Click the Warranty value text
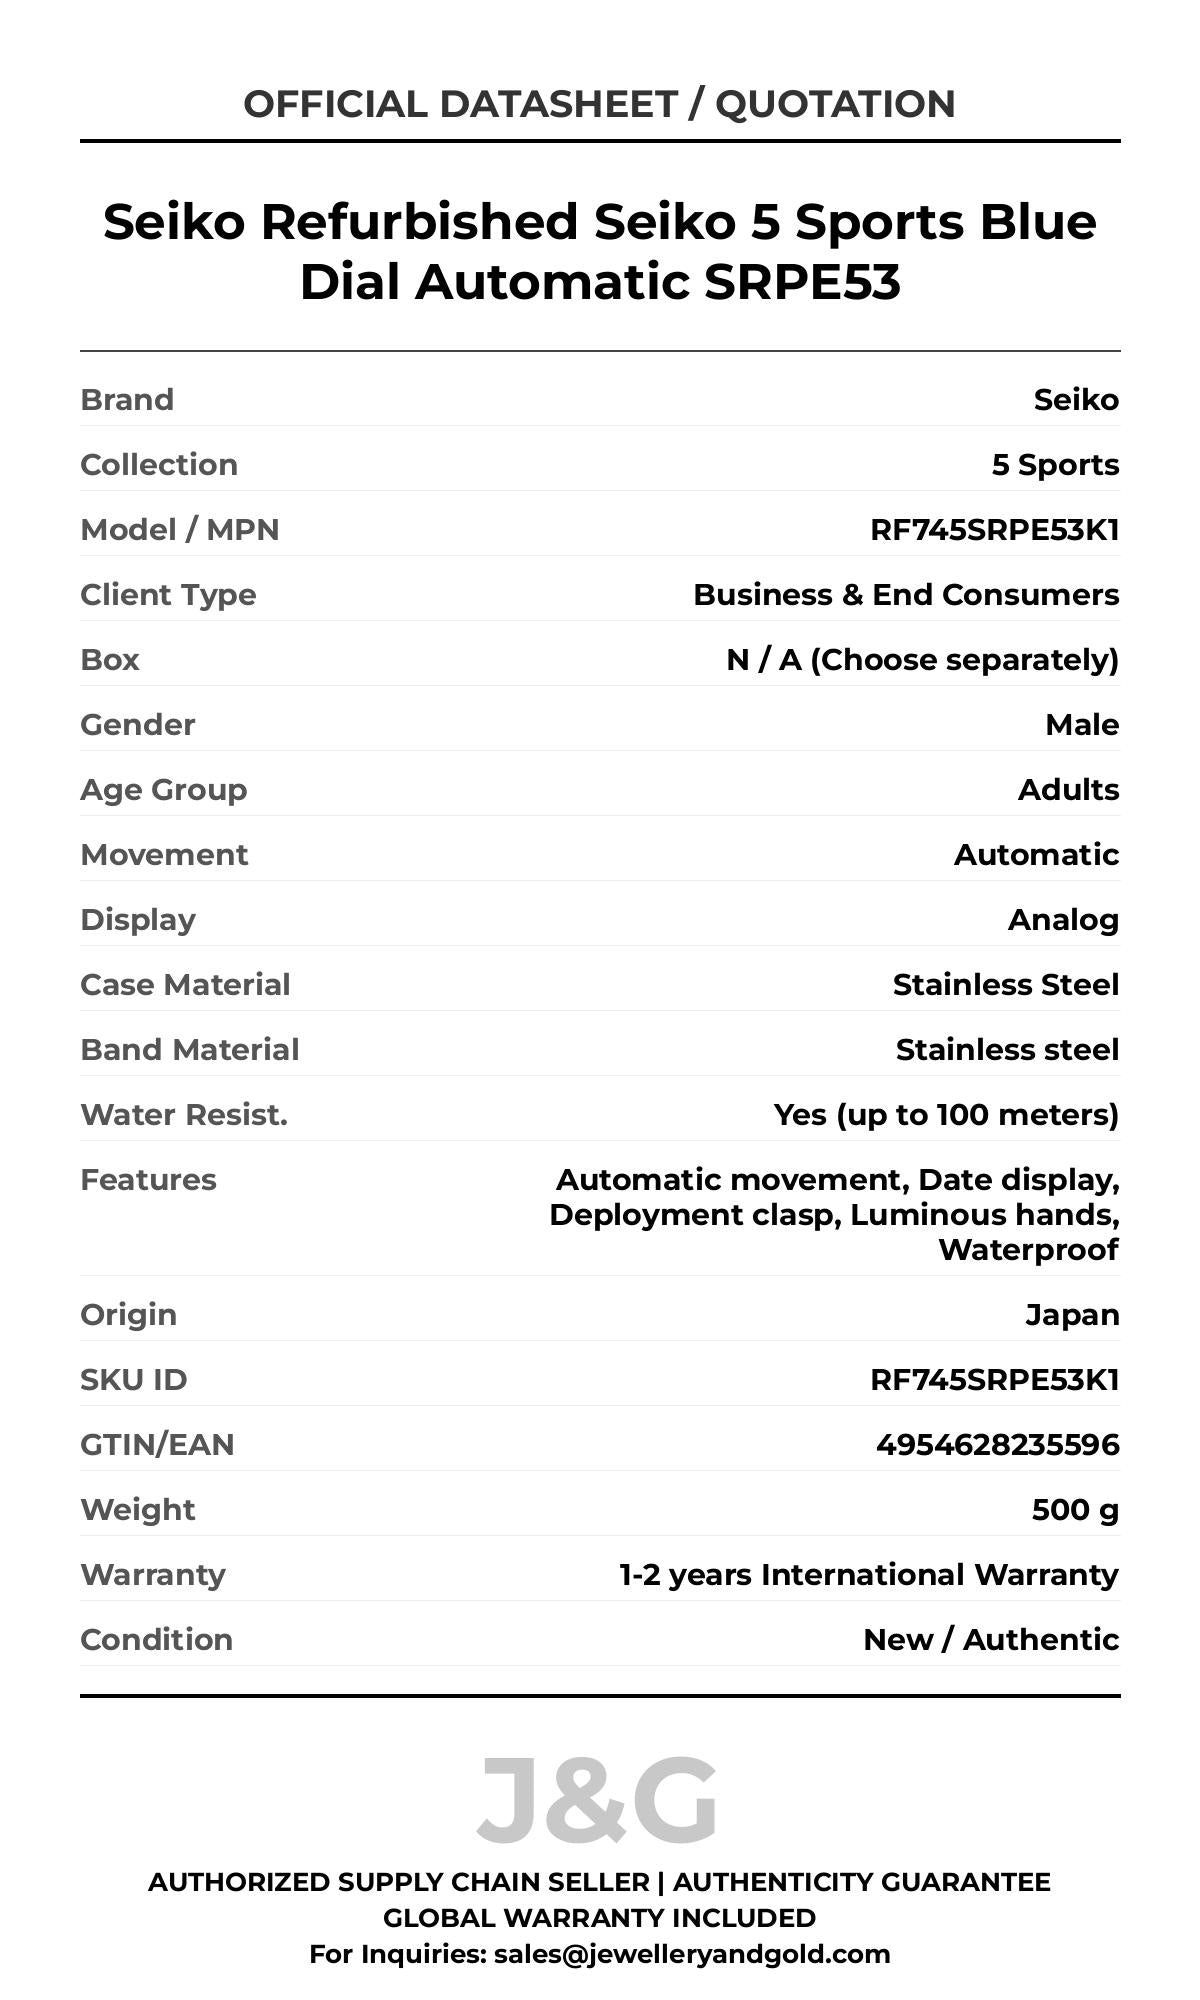The height and width of the screenshot is (2000, 1200). (x=868, y=1574)
